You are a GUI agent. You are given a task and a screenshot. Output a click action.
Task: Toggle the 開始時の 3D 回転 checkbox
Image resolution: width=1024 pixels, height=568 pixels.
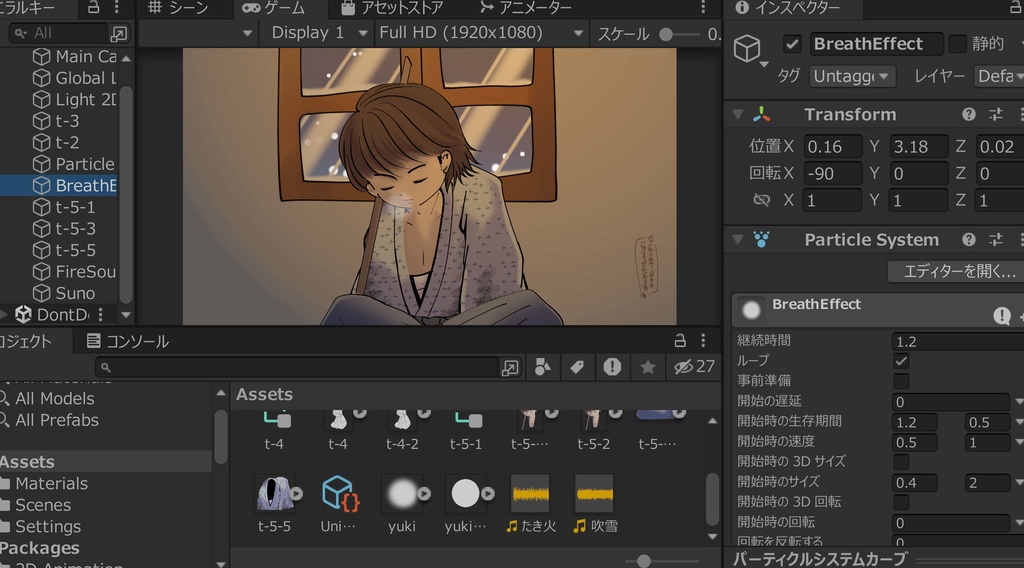pyautogui.click(x=901, y=502)
